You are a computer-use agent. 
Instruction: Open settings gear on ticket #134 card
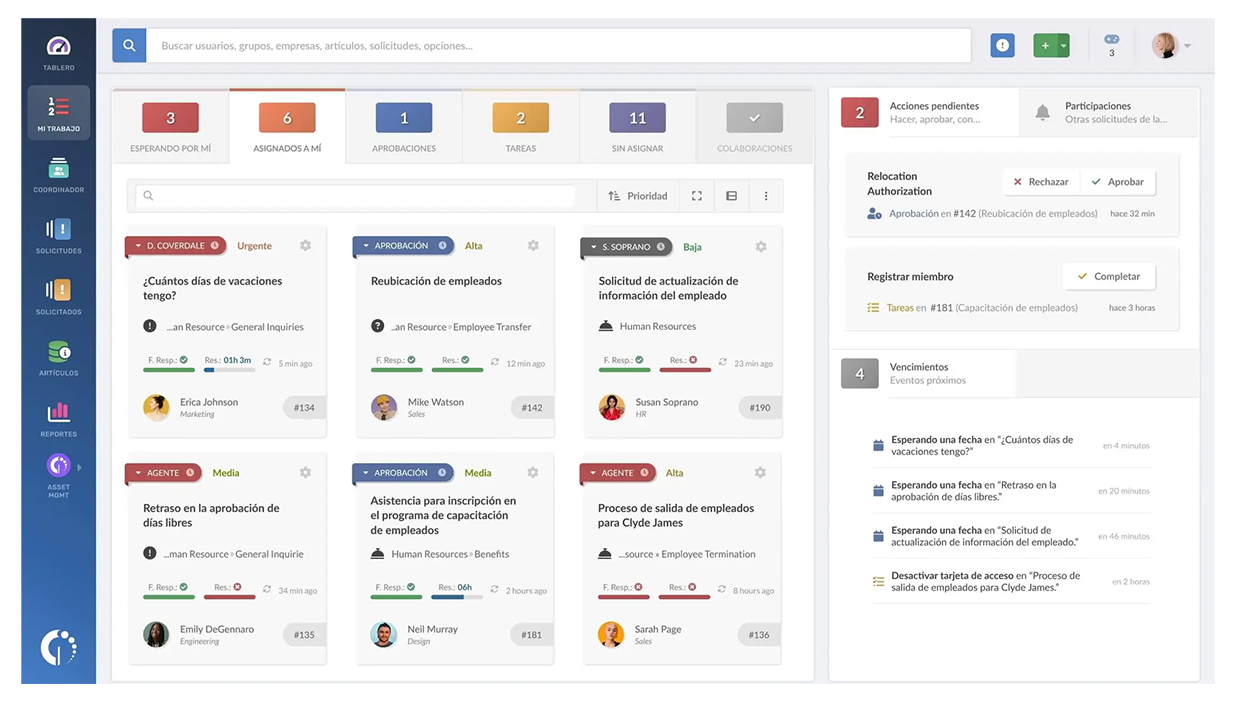(x=305, y=245)
